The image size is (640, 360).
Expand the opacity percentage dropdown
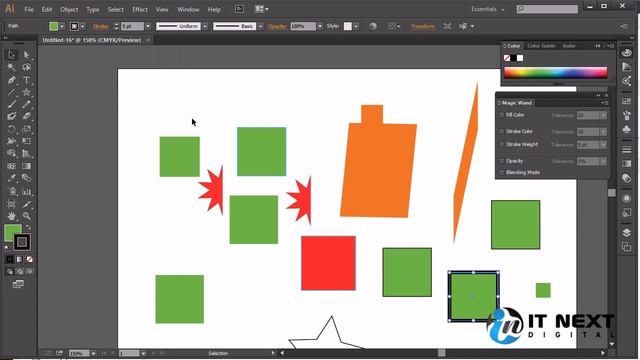320,26
